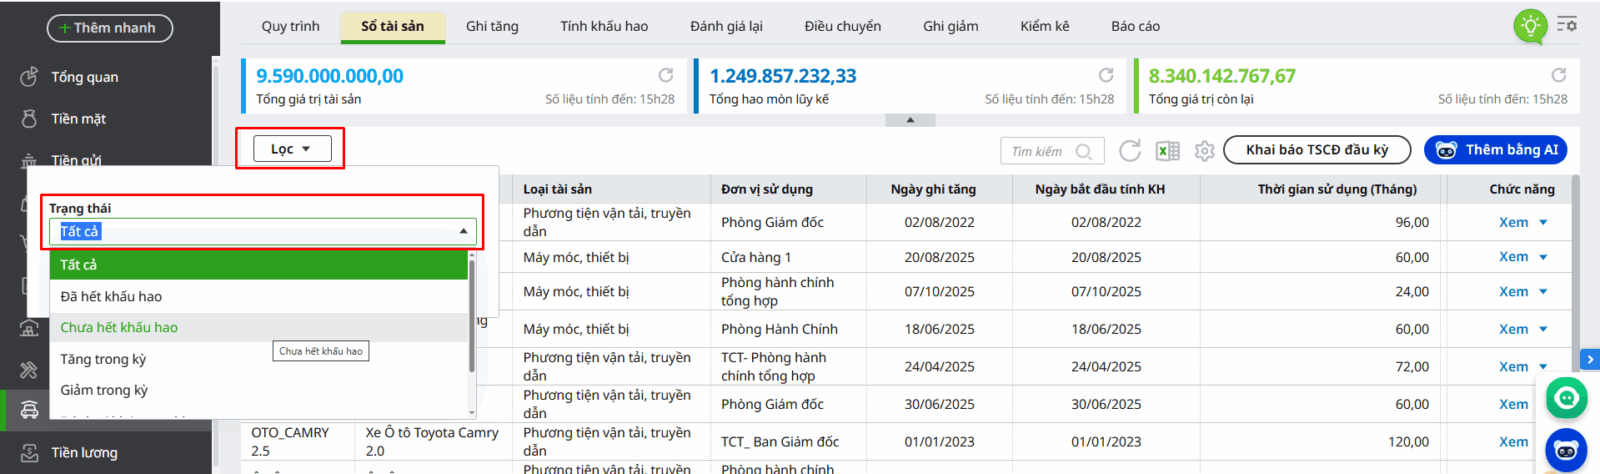Export the asset list to Excel
This screenshot has width=1600, height=474.
click(1167, 151)
